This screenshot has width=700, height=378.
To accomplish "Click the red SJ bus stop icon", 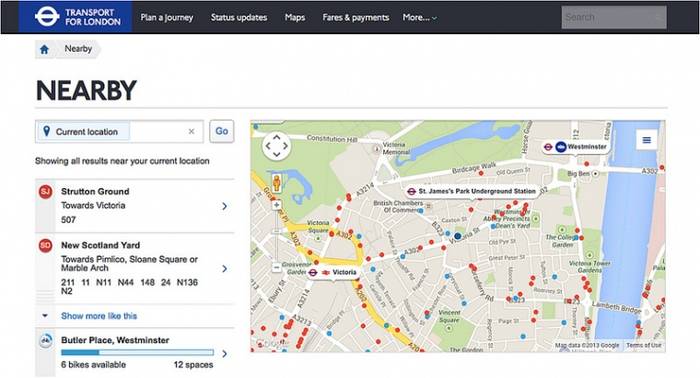I will (45, 192).
